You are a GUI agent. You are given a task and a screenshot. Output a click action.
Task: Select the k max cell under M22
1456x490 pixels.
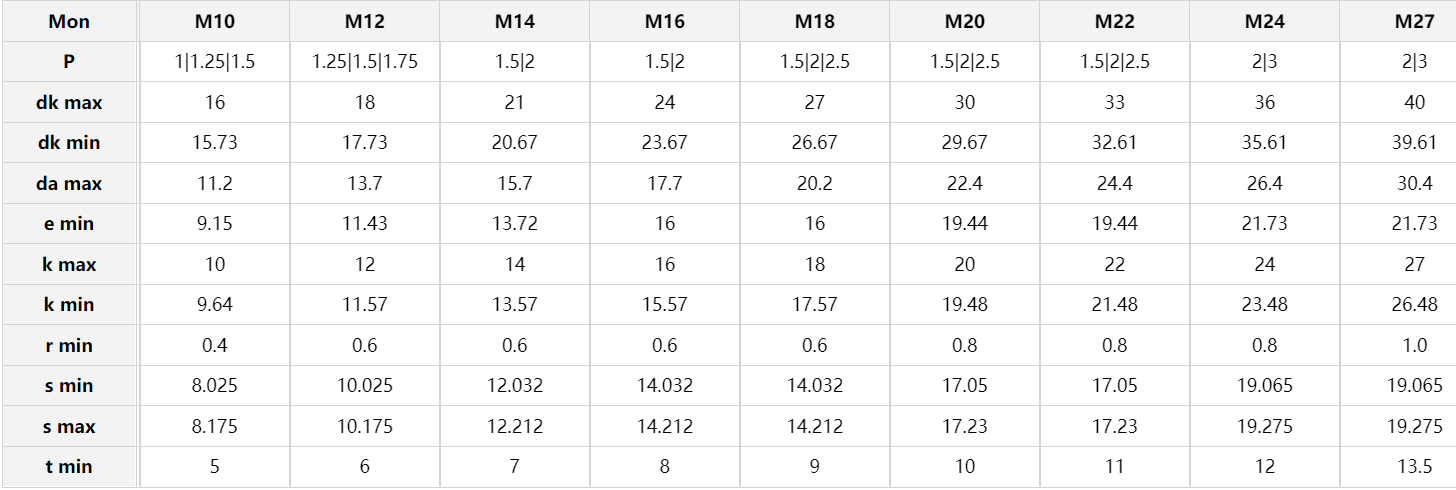click(x=1115, y=265)
